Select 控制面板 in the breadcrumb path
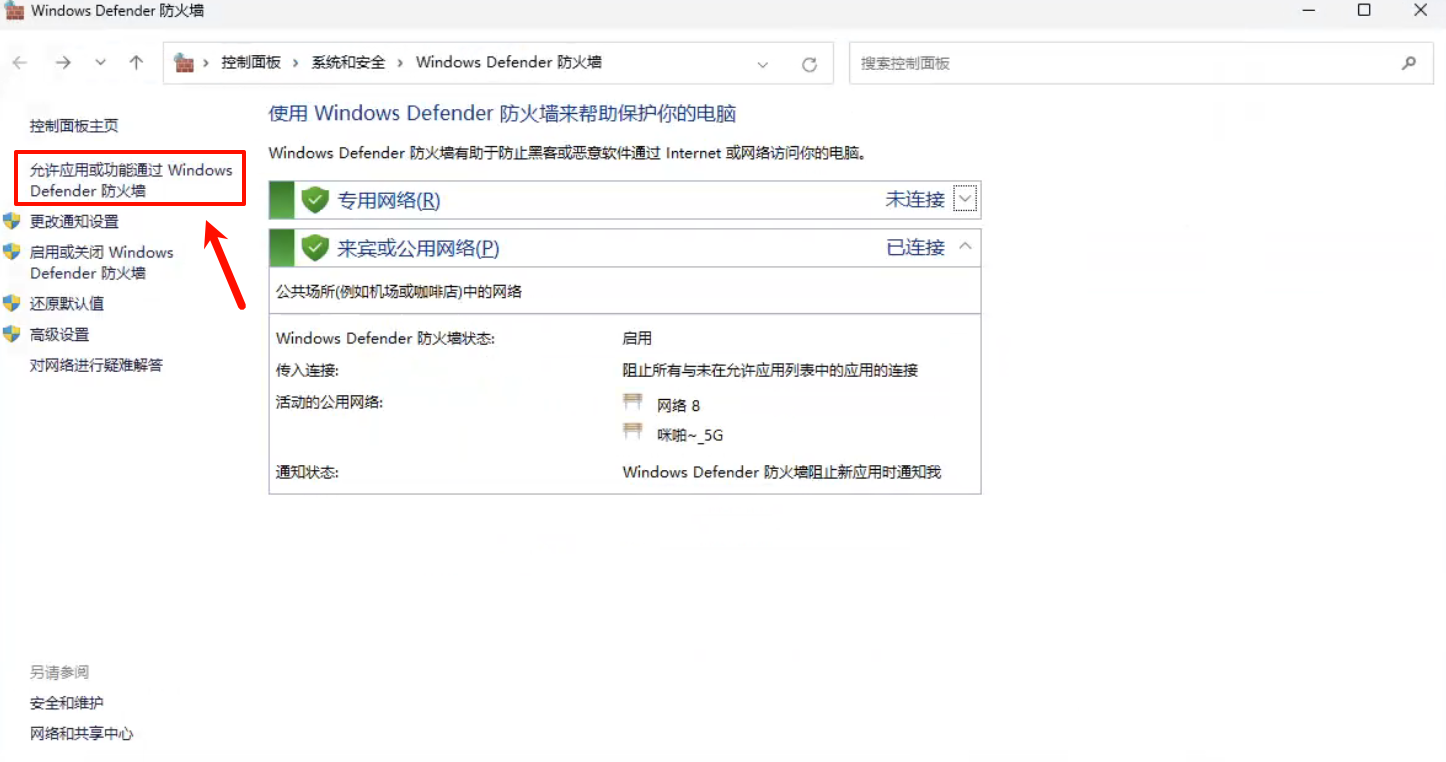 (x=251, y=63)
